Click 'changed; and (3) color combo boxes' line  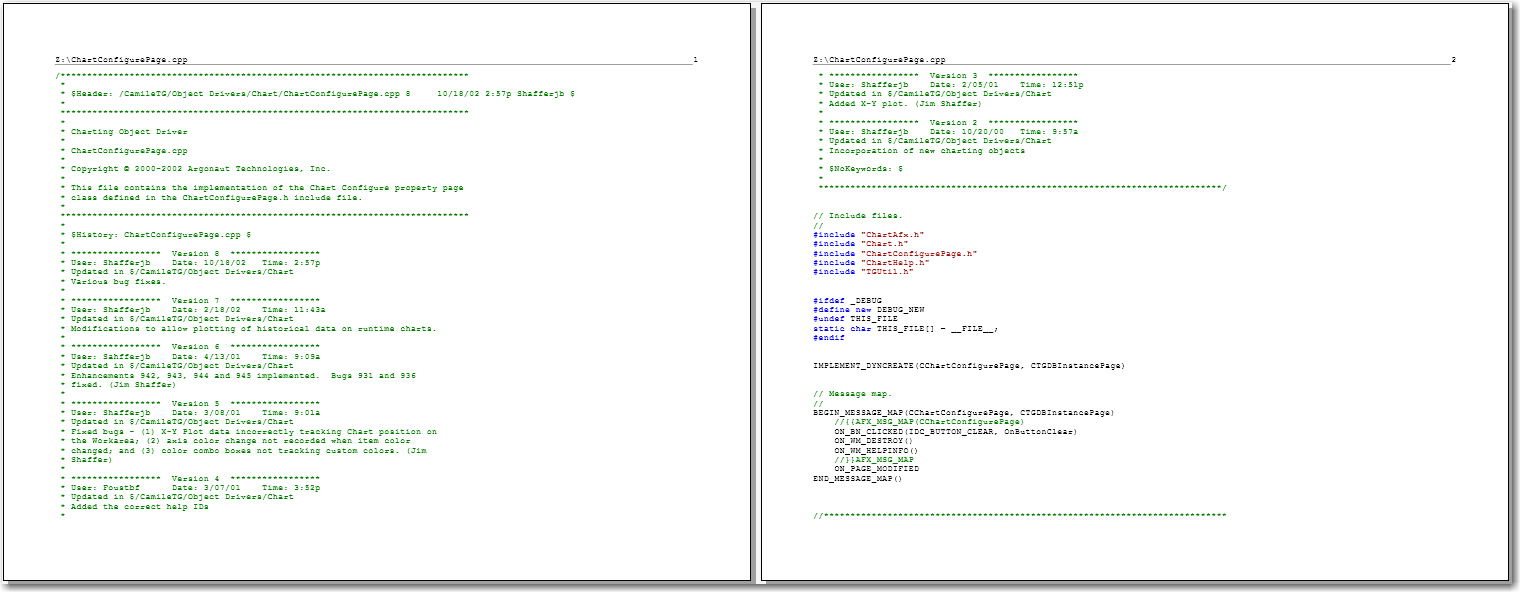pyautogui.click(x=245, y=450)
